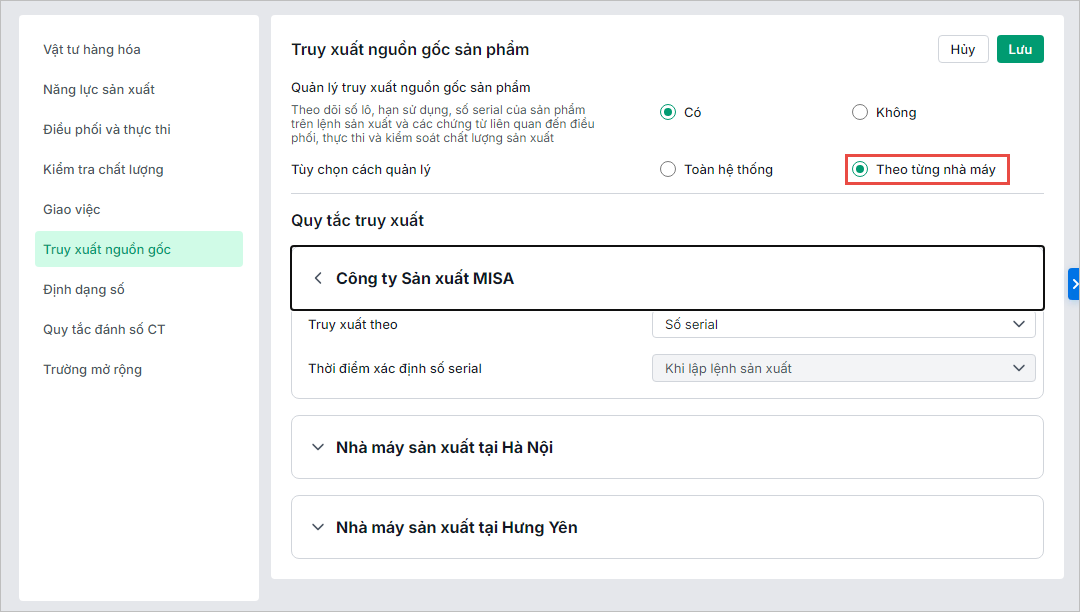Collapse the Công ty Sản xuất MISA section
The width and height of the screenshot is (1080, 612).
pos(318,279)
